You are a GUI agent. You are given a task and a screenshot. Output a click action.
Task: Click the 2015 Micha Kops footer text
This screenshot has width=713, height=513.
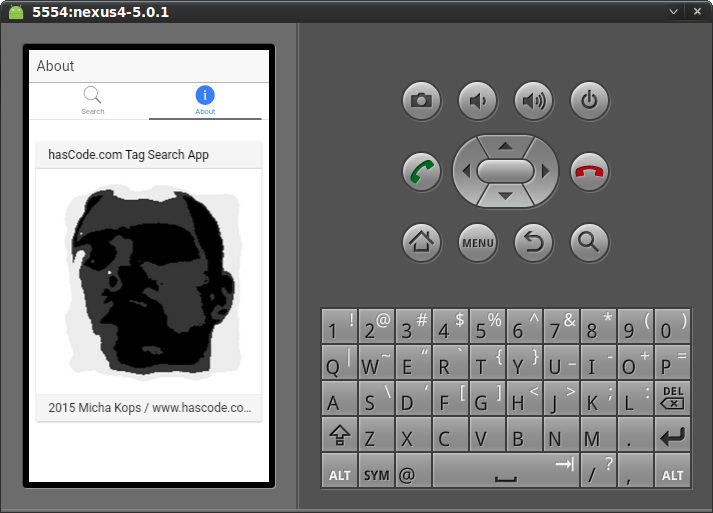150,407
